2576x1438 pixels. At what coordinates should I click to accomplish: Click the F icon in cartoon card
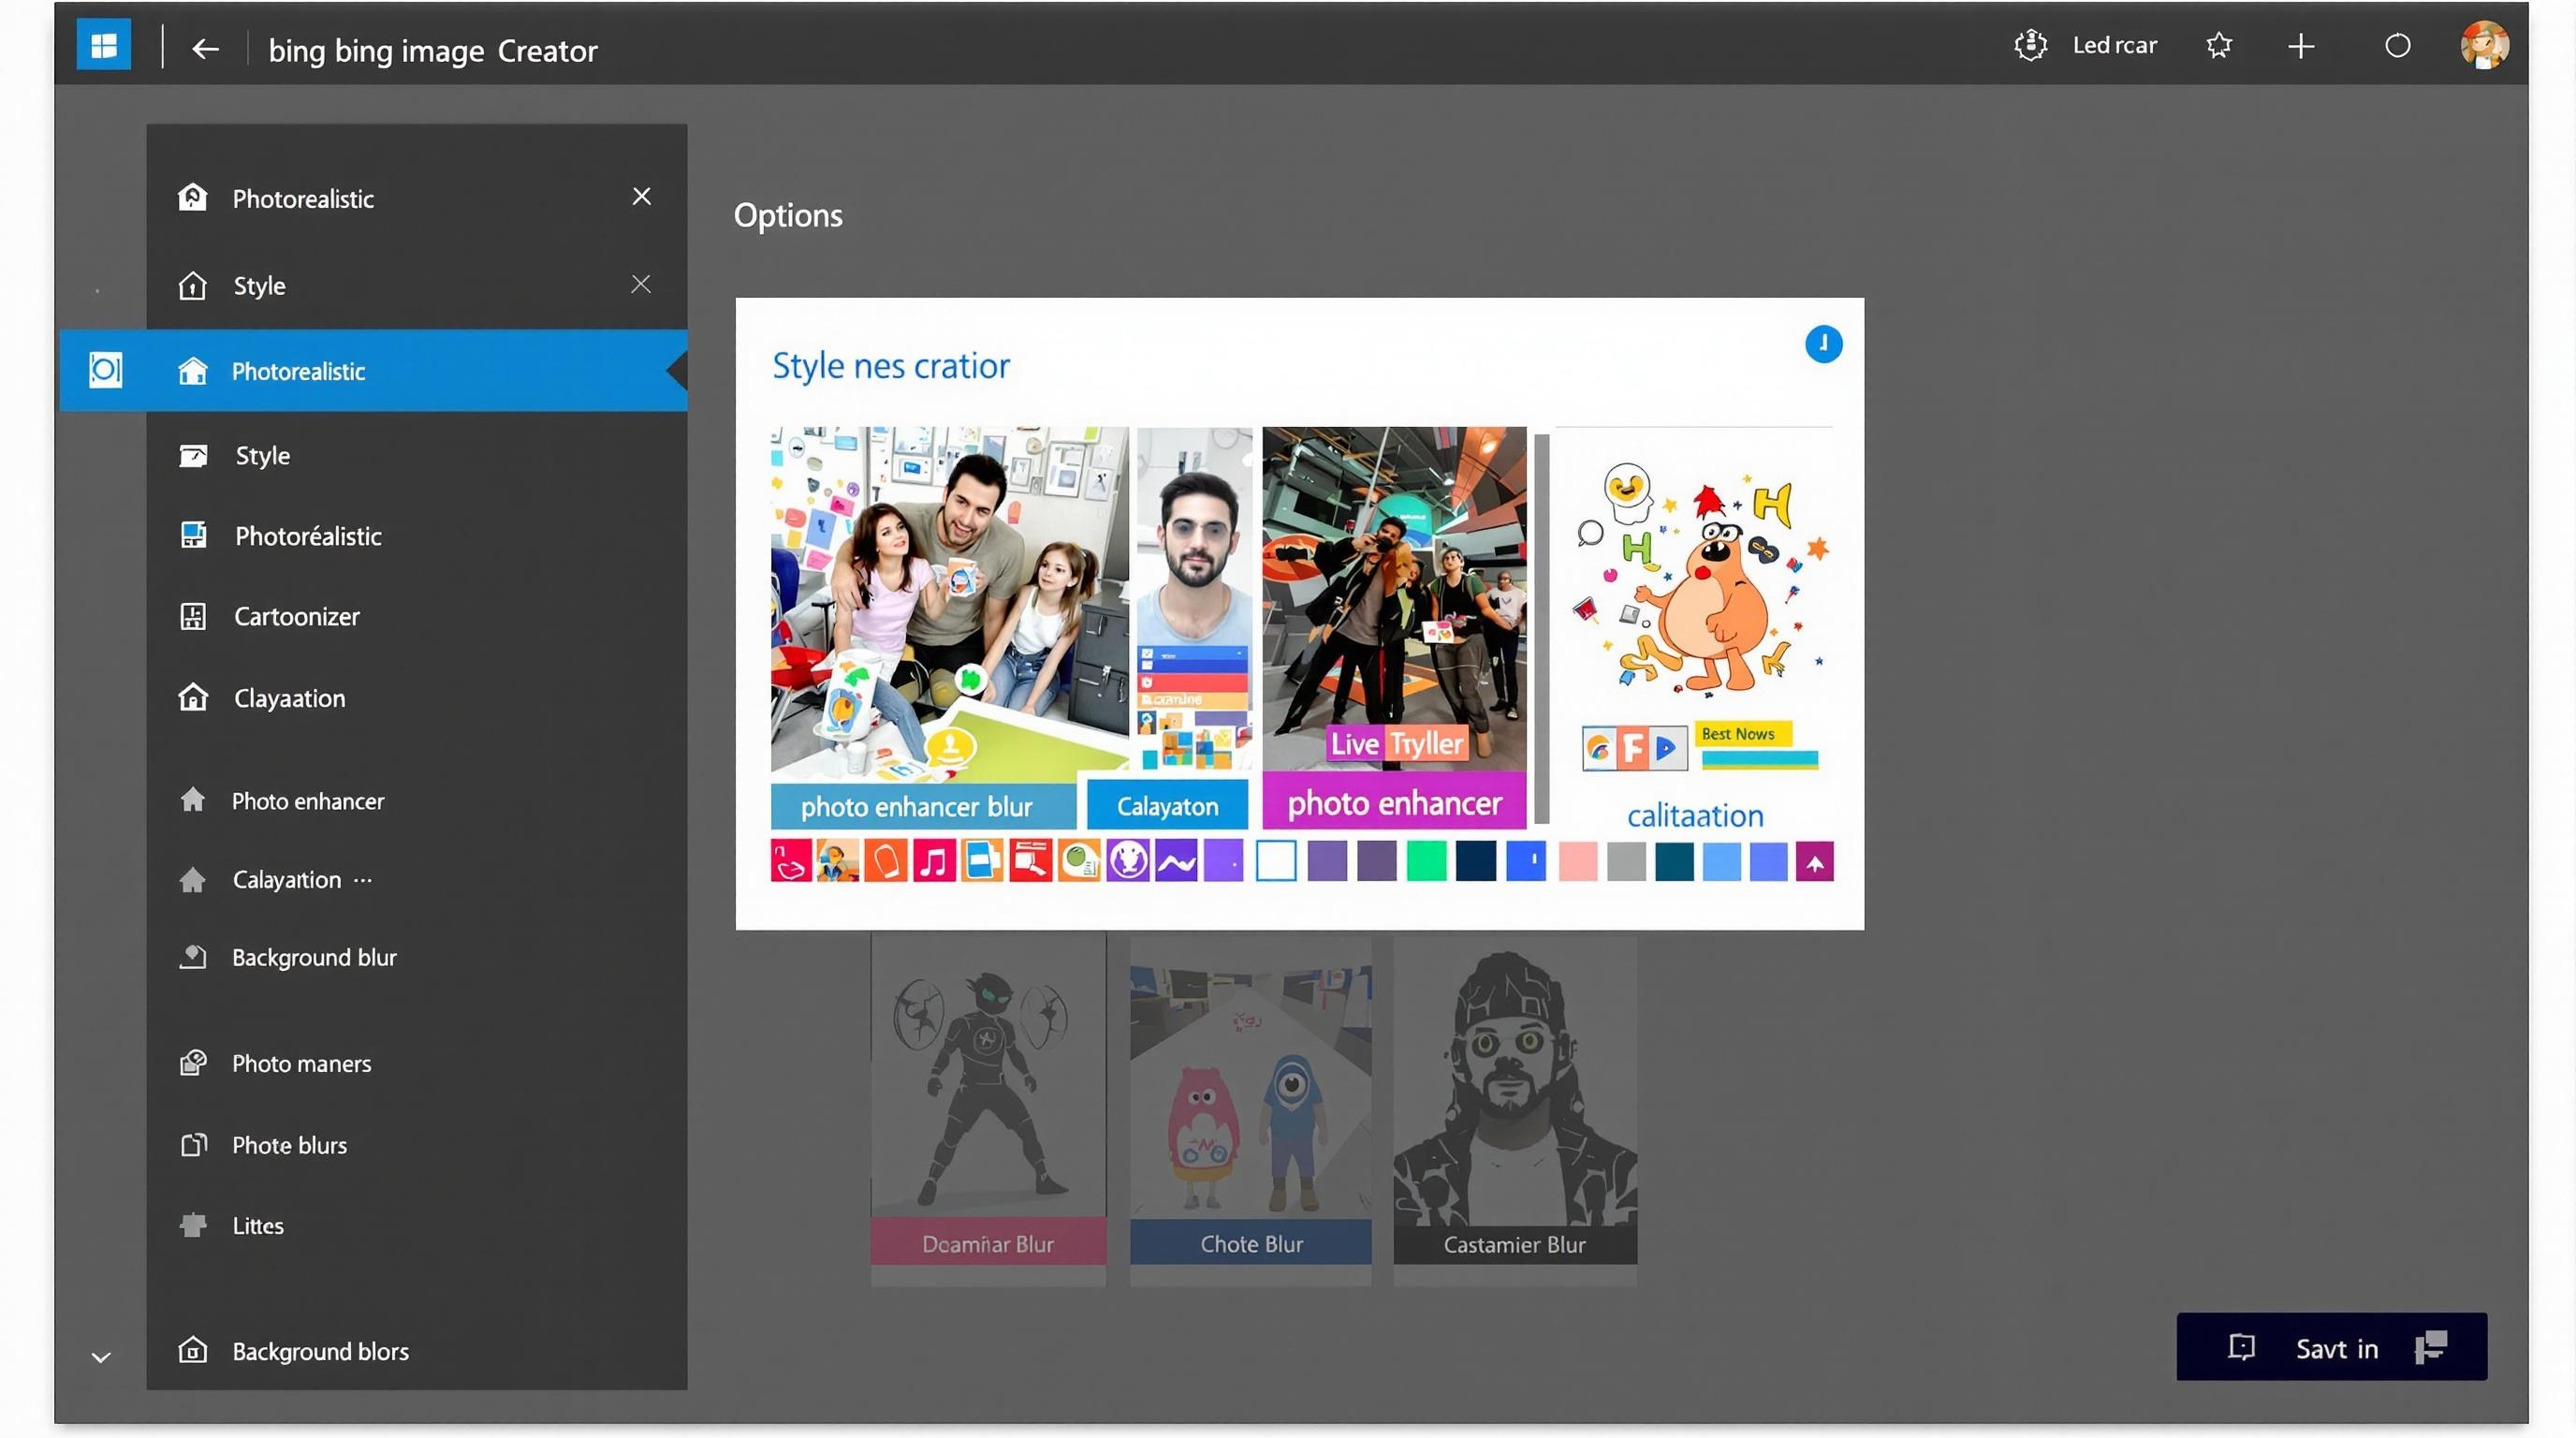1633,748
